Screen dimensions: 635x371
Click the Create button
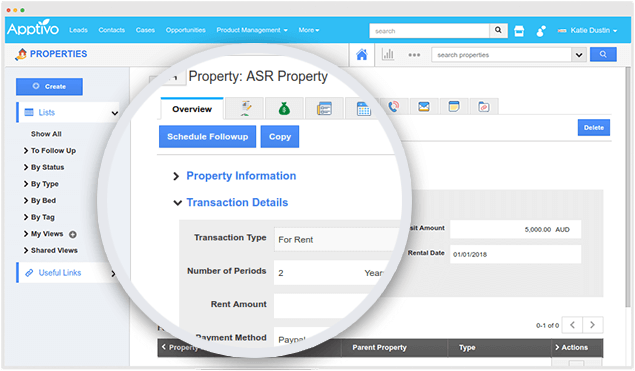pyautogui.click(x=49, y=87)
